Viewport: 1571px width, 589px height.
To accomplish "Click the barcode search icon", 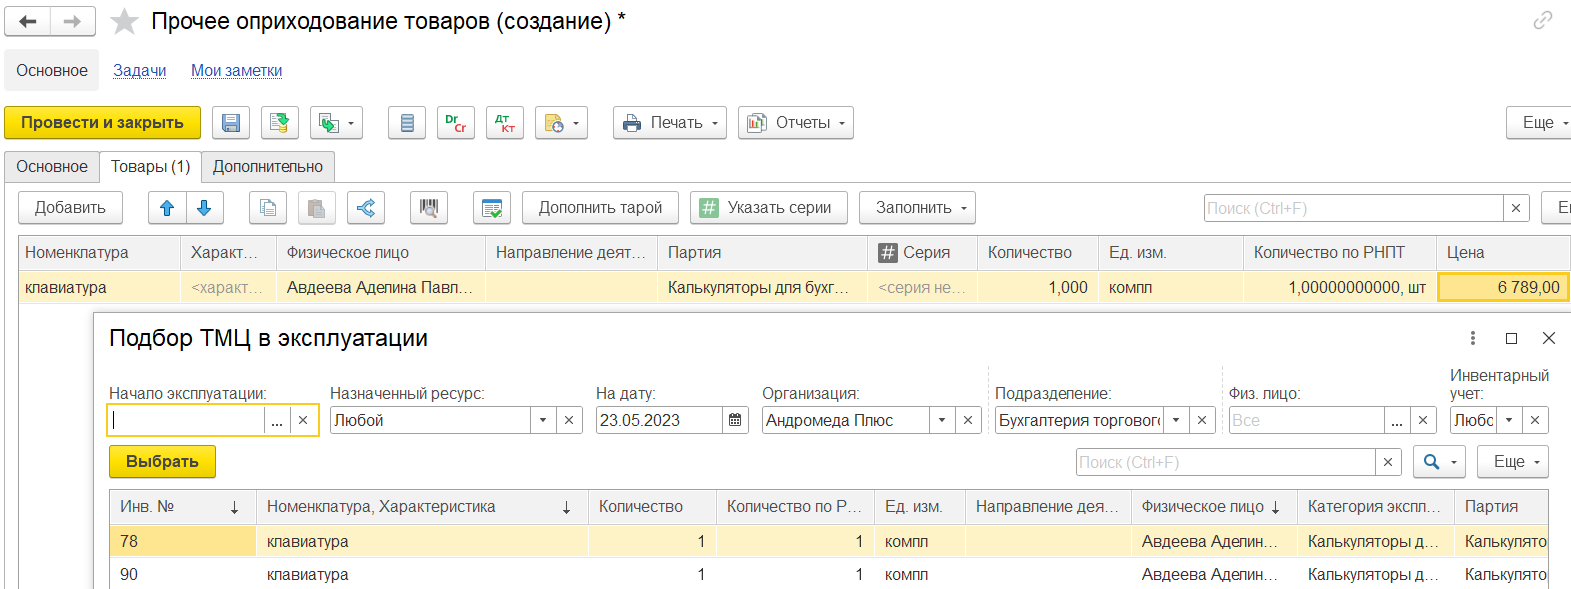I will [x=429, y=208].
